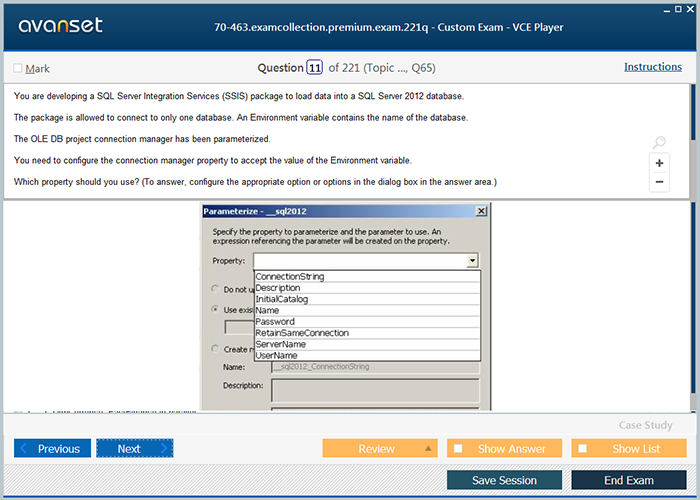Select the 'Do not use' radio option
The image size is (700, 500).
(x=215, y=289)
